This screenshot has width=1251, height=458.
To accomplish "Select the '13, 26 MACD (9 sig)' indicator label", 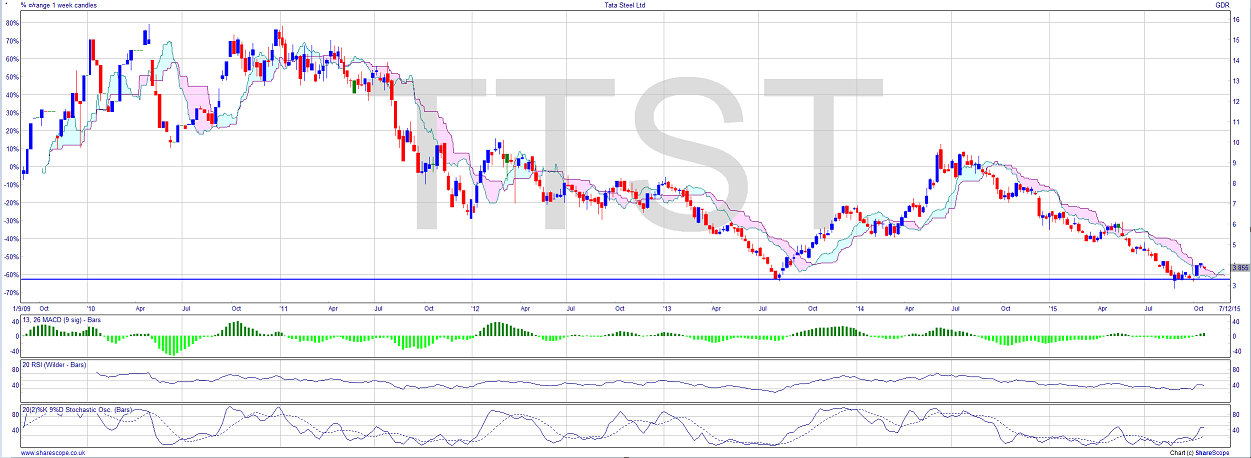I will coord(63,319).
